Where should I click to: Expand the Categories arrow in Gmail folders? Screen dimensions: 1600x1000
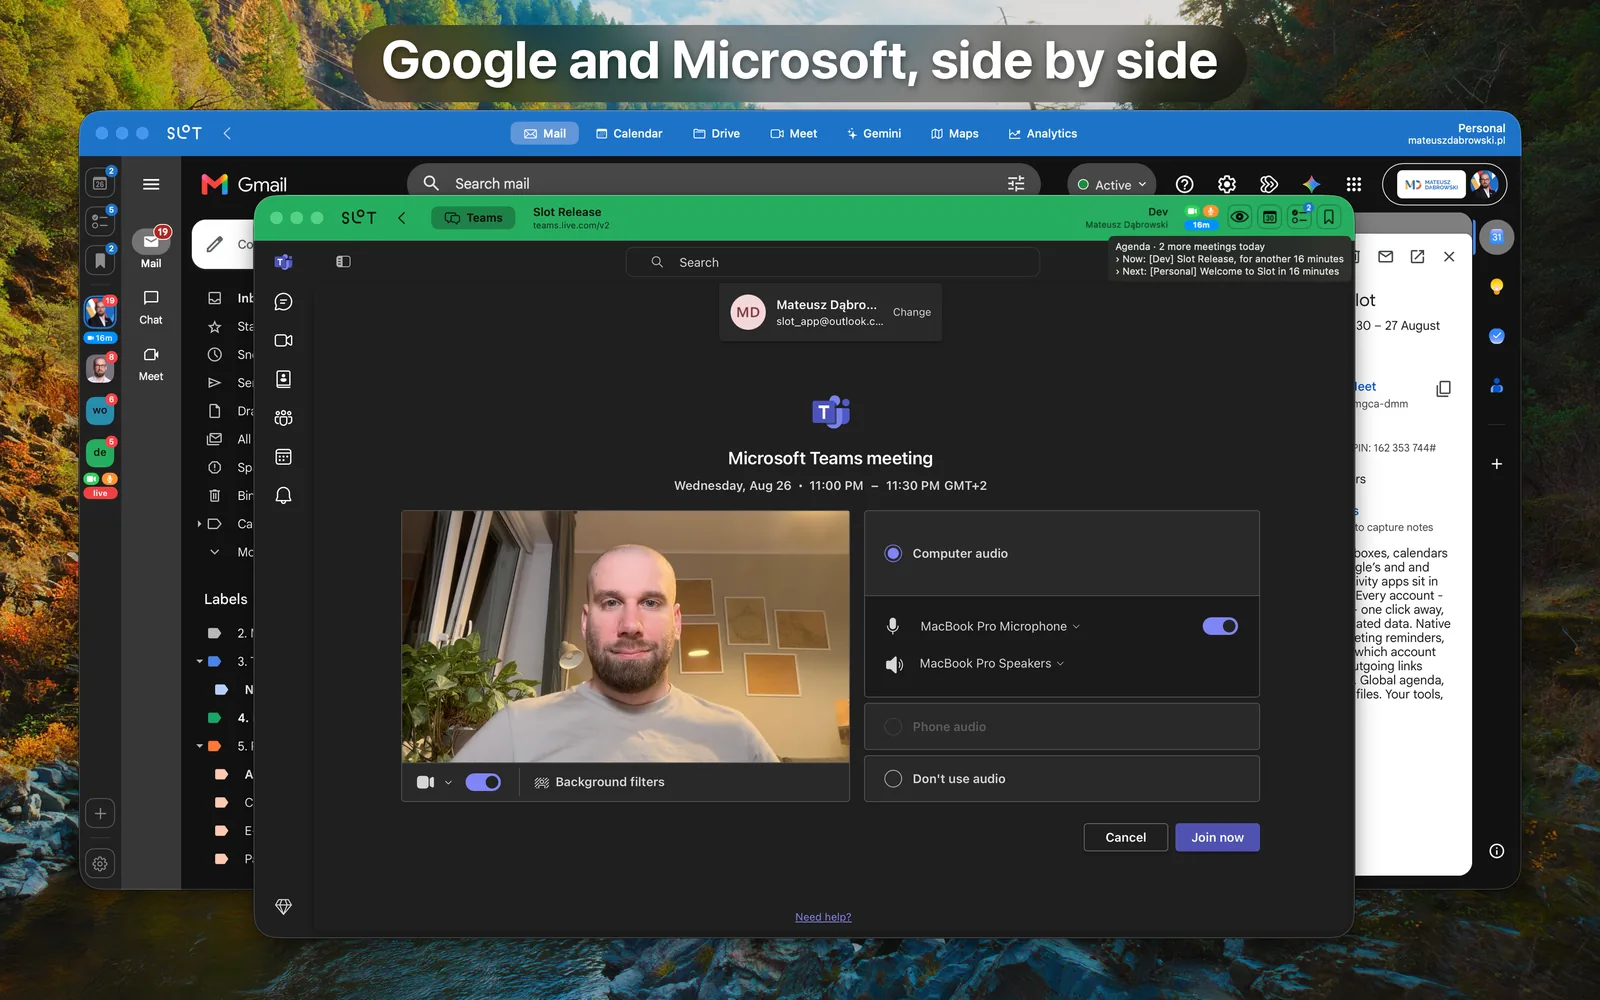(199, 524)
